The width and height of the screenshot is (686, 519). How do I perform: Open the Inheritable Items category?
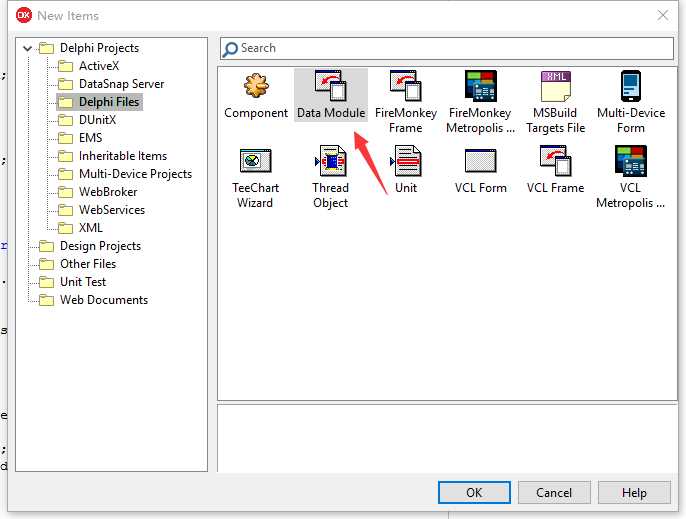click(x=123, y=156)
